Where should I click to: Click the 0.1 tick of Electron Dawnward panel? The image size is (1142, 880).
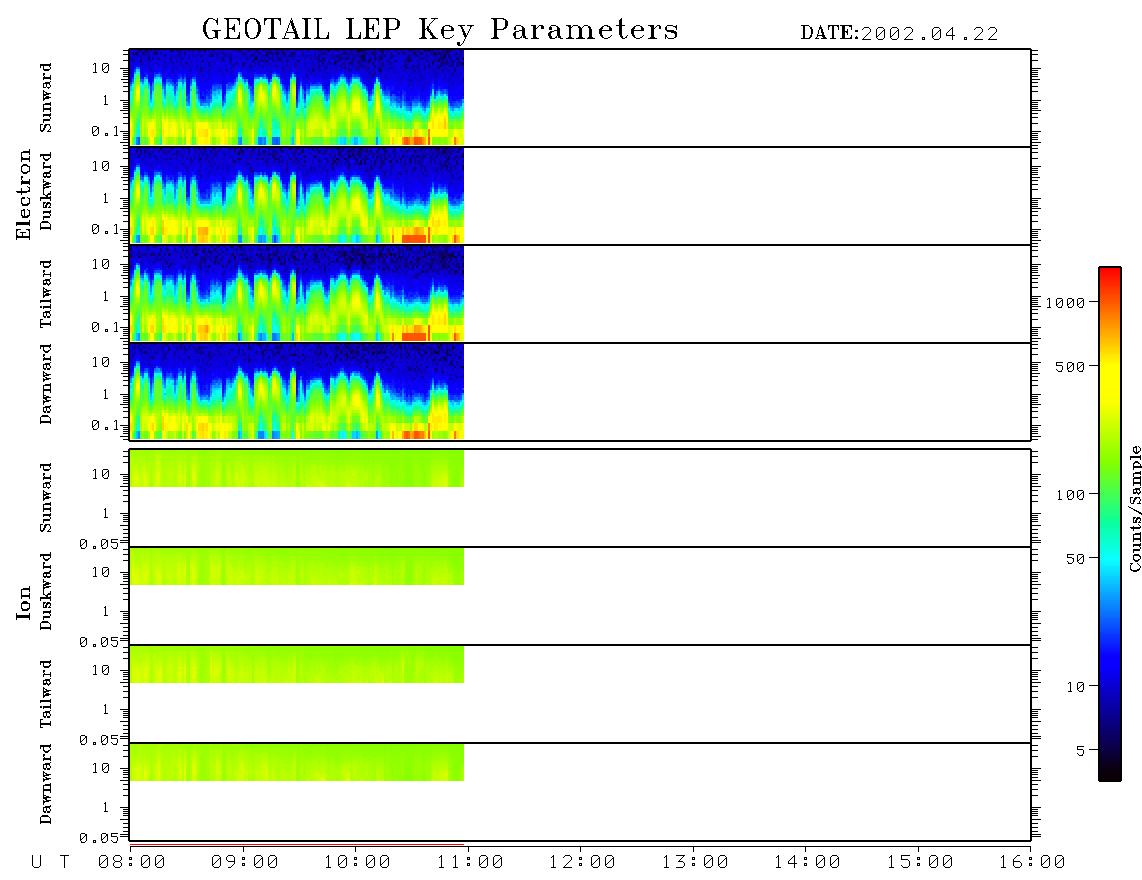(x=105, y=425)
